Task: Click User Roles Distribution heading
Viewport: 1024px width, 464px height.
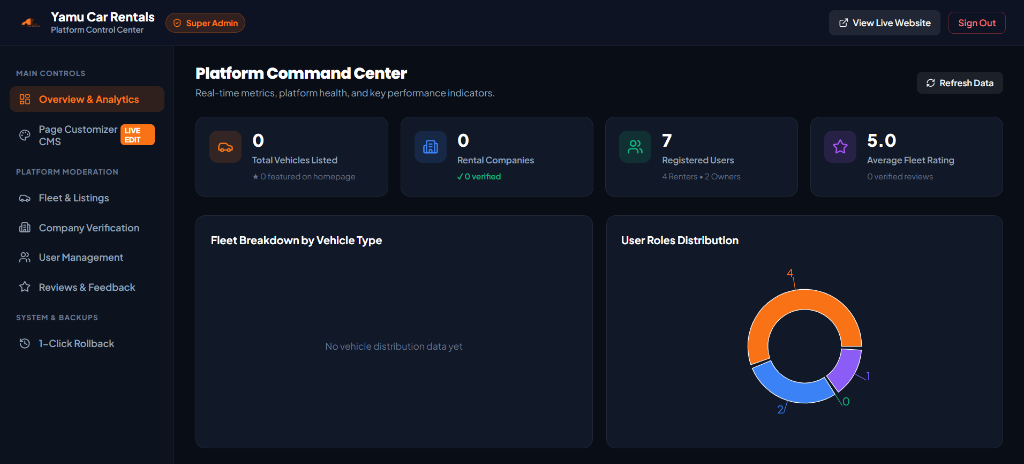Action: coord(680,240)
